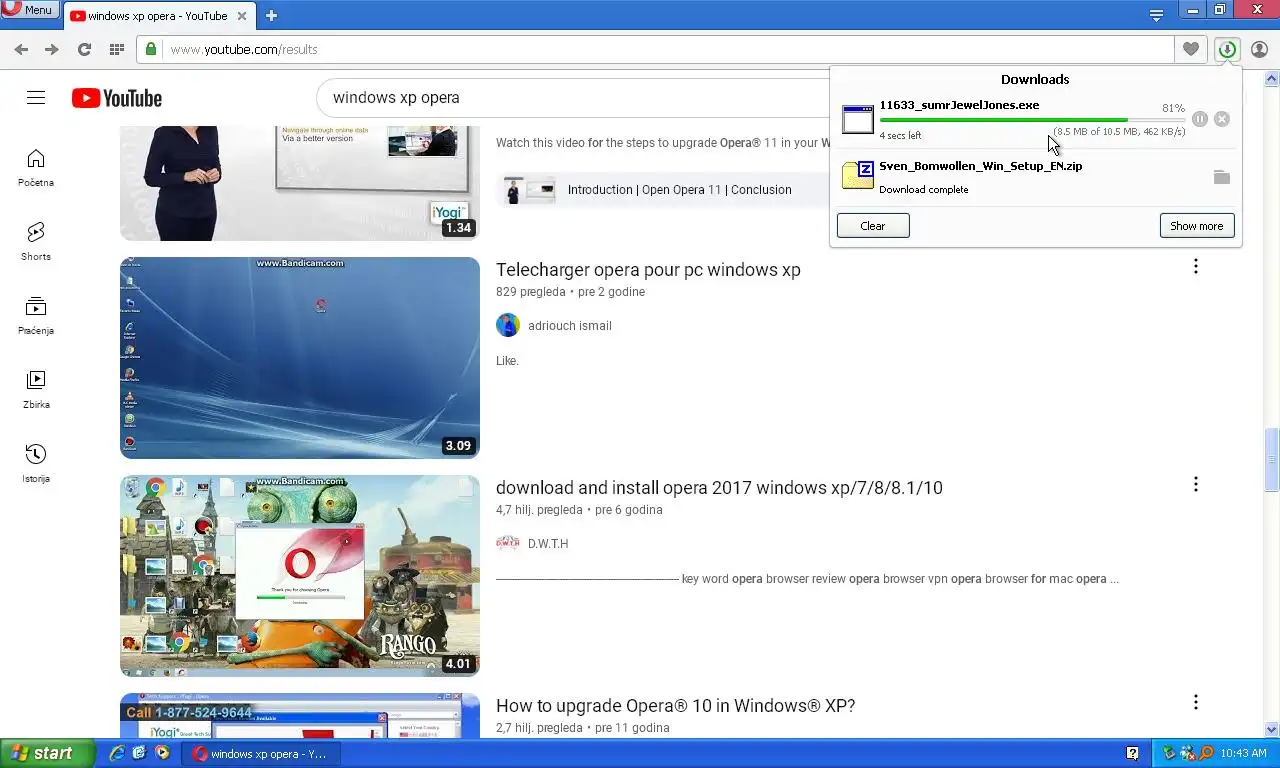Open Shorts in the sidebar

[36, 242]
